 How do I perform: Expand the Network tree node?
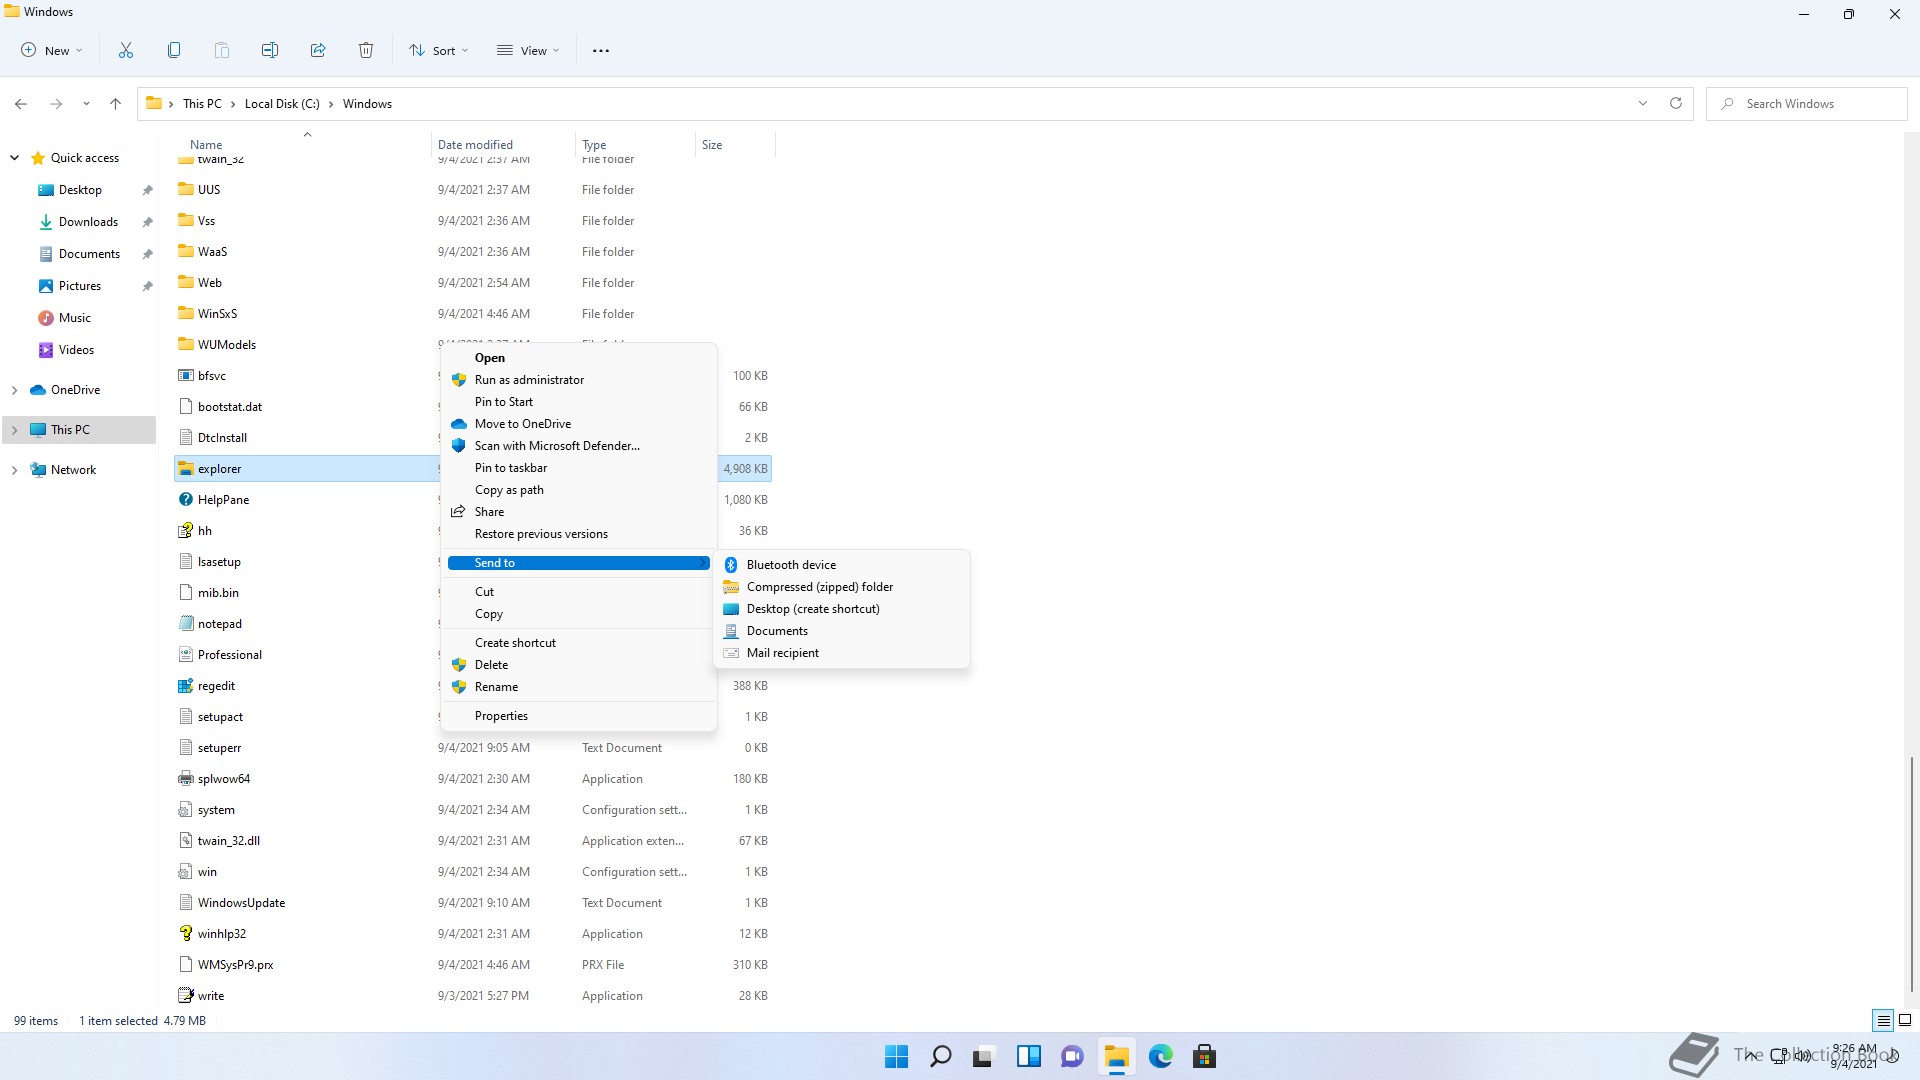pos(15,470)
